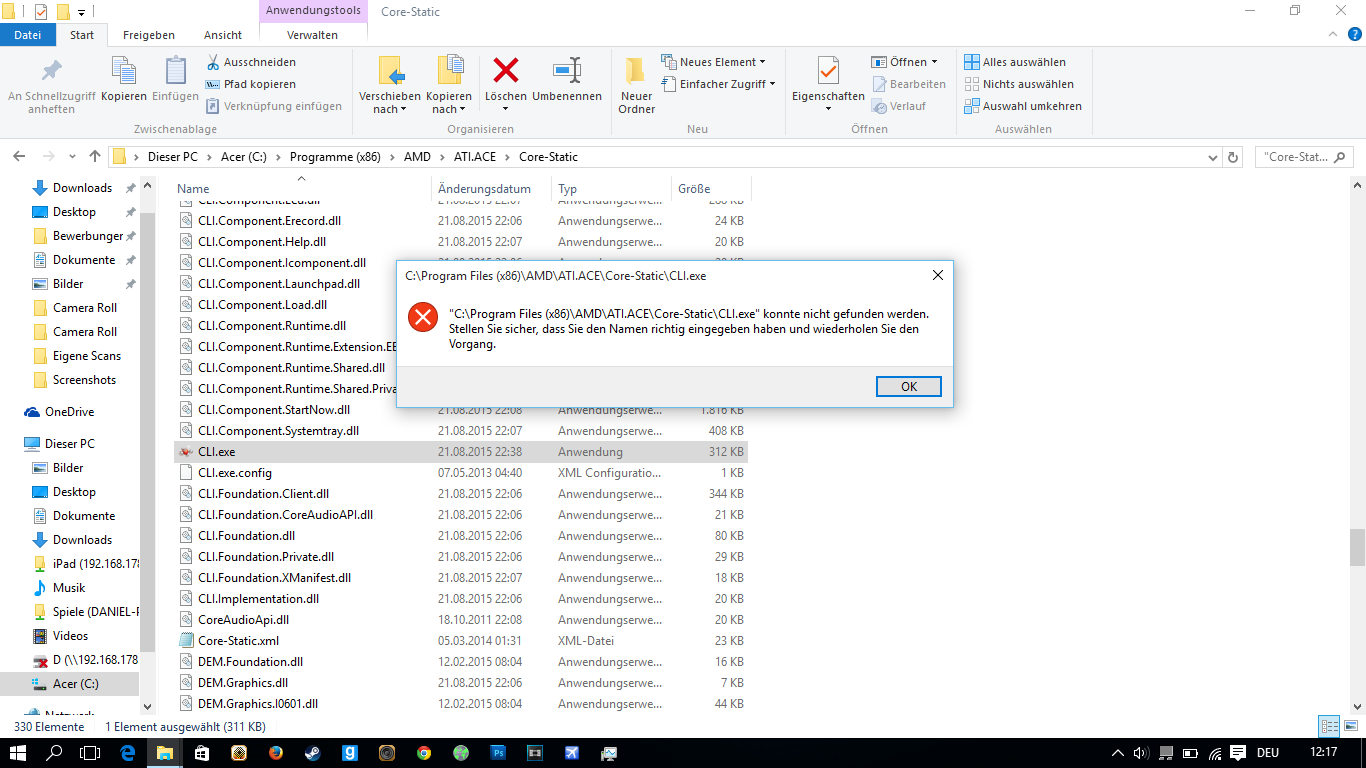Open the Datei menu
This screenshot has height=768, width=1366.
(28, 34)
